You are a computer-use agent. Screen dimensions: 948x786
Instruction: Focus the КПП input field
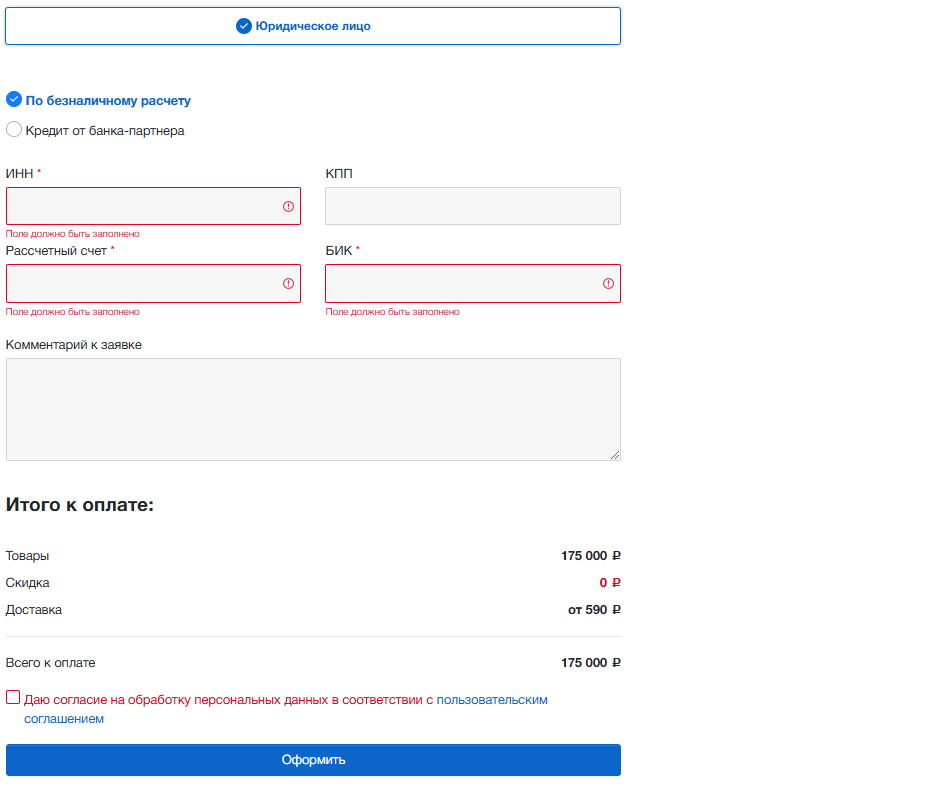tap(473, 206)
